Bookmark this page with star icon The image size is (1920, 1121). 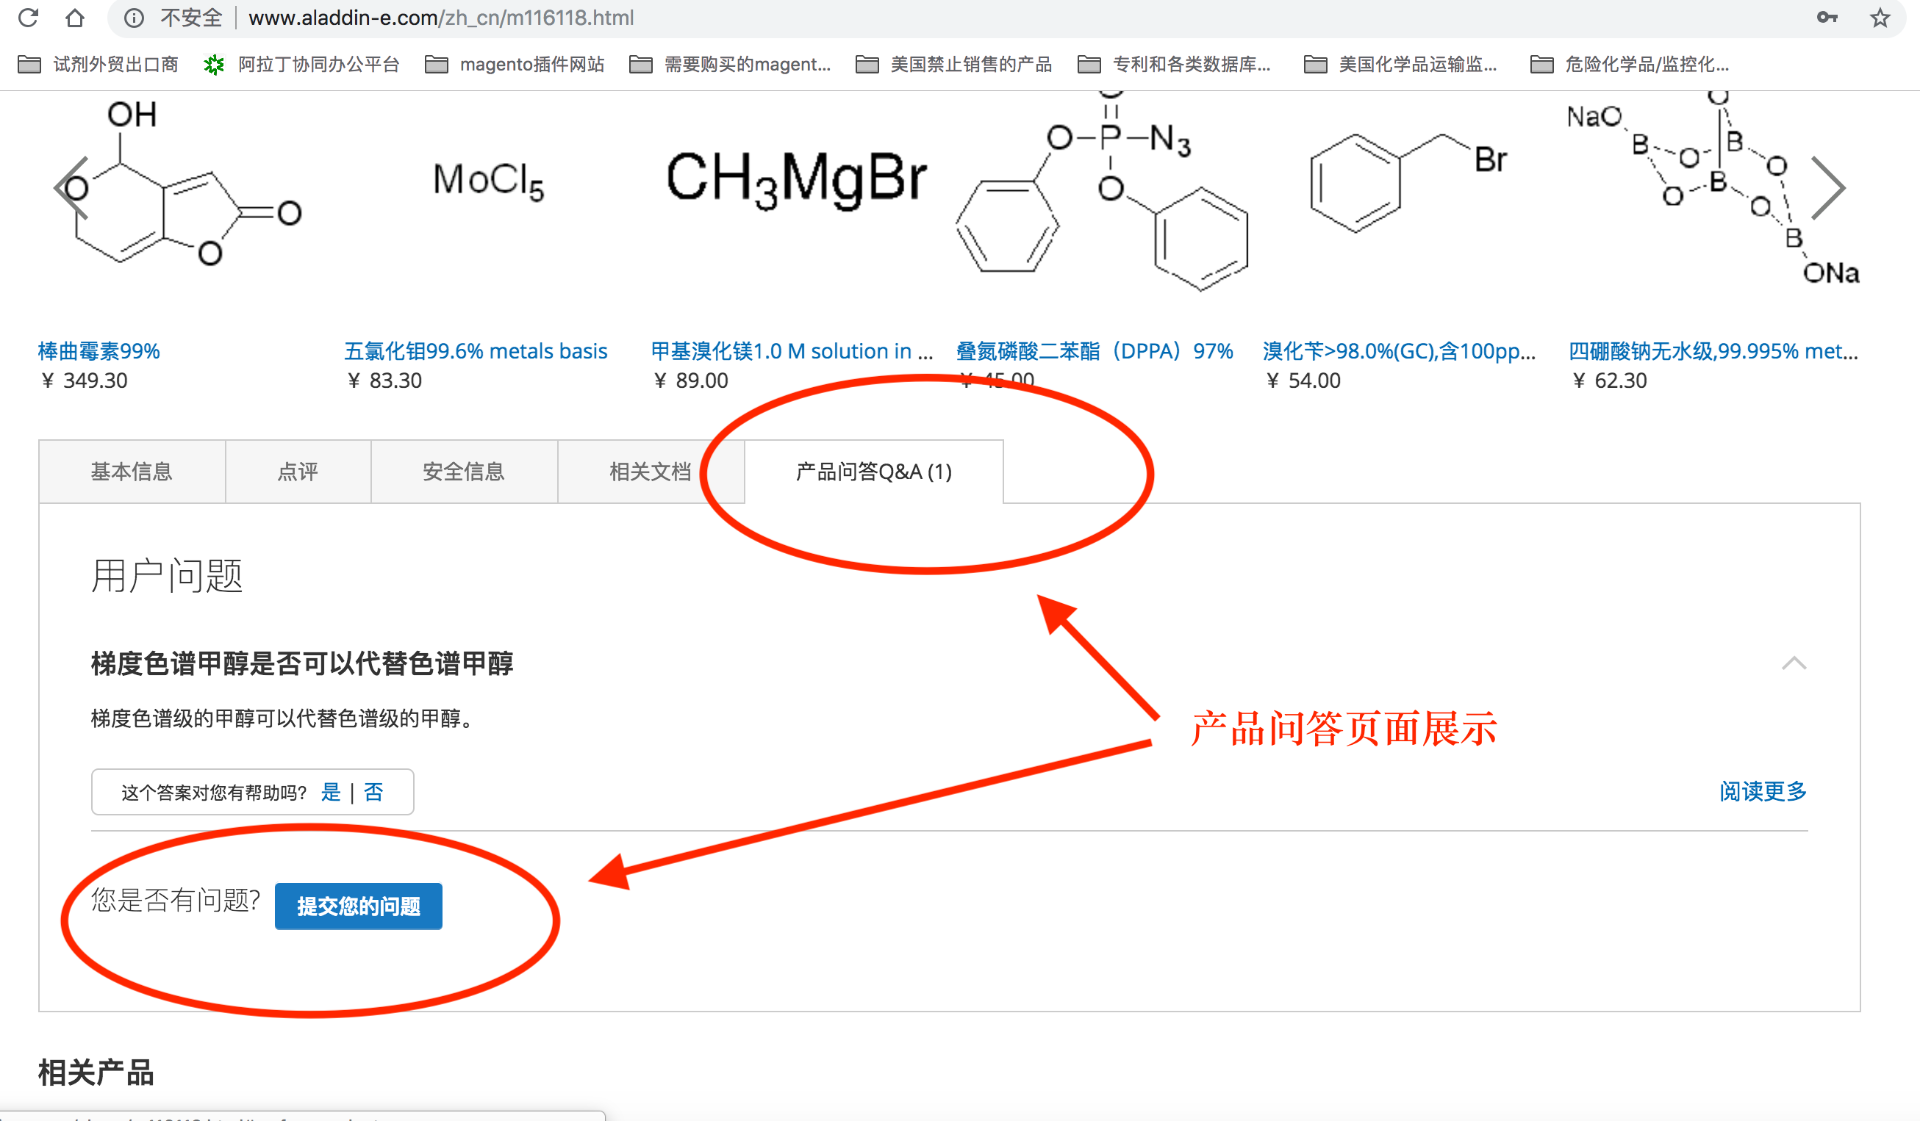pos(1880,17)
